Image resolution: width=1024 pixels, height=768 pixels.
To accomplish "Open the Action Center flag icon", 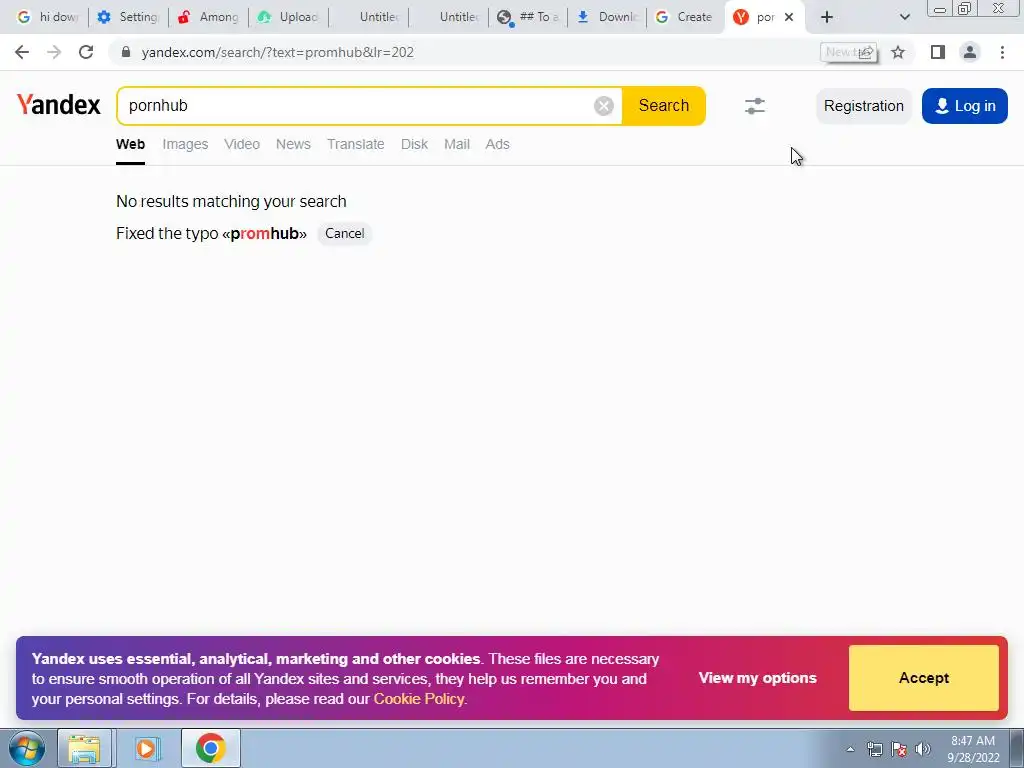I will pyautogui.click(x=899, y=749).
